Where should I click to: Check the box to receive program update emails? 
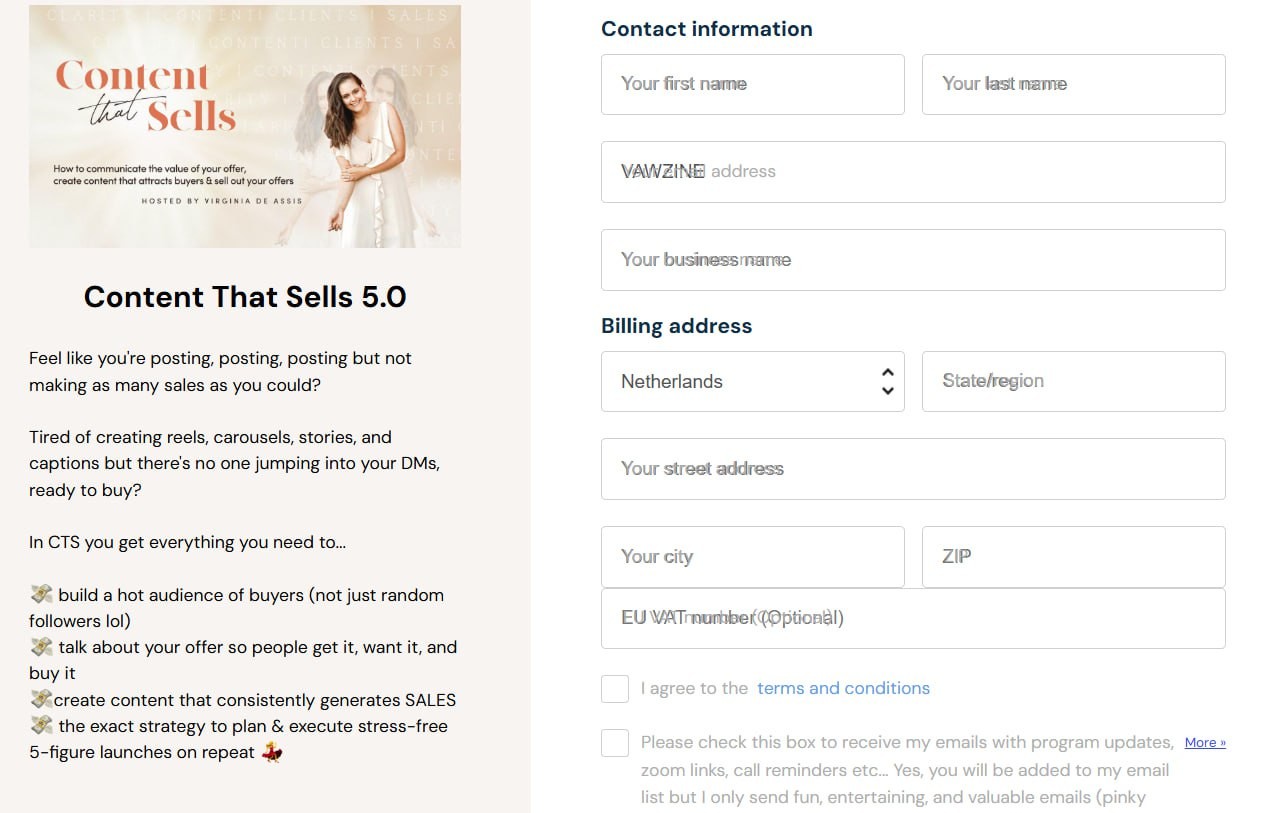coord(615,743)
